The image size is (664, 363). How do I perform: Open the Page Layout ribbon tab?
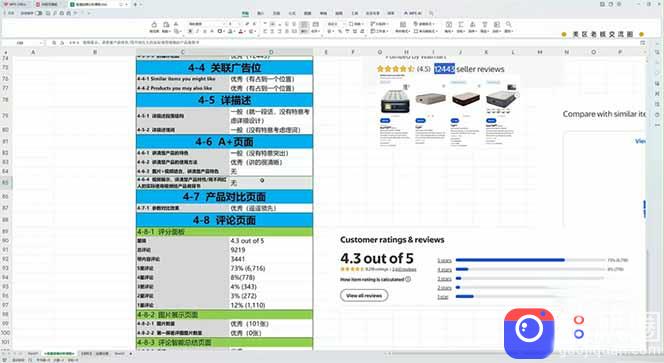277,14
